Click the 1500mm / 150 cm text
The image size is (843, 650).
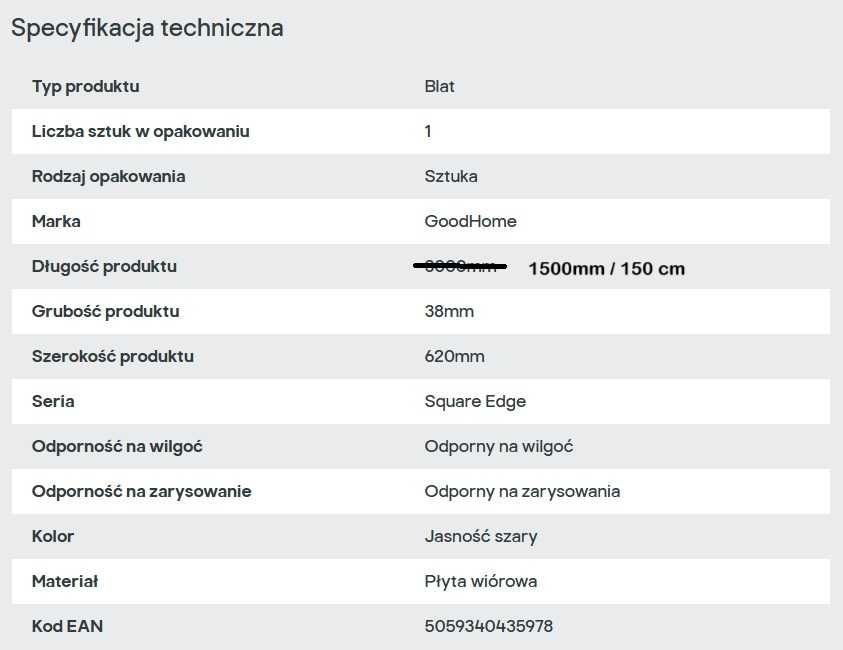(606, 268)
